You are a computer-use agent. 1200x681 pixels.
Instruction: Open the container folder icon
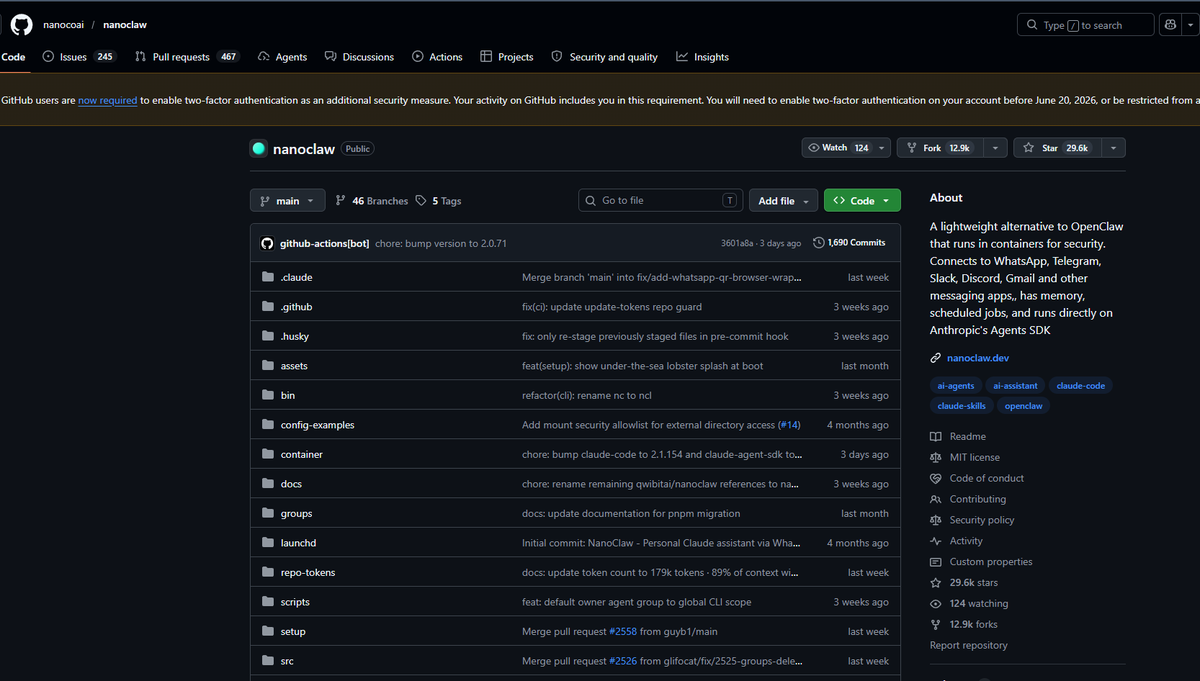click(268, 454)
